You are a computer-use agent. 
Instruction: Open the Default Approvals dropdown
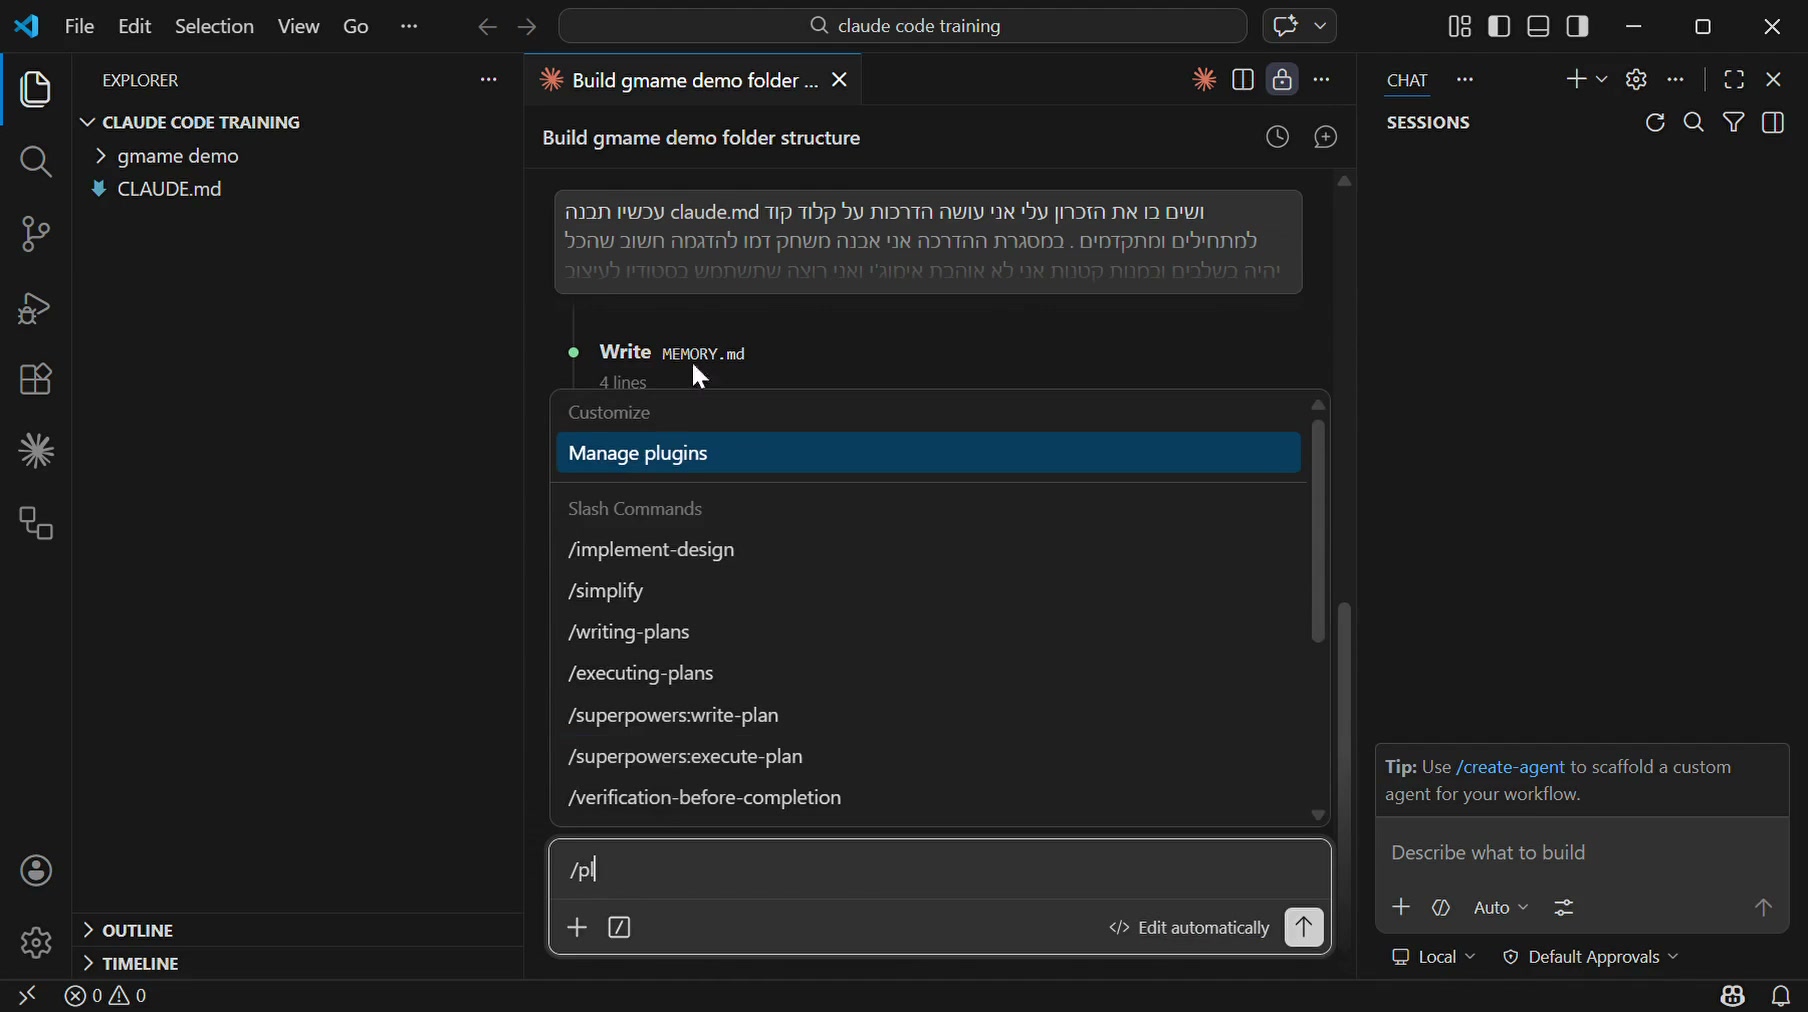click(x=1591, y=957)
